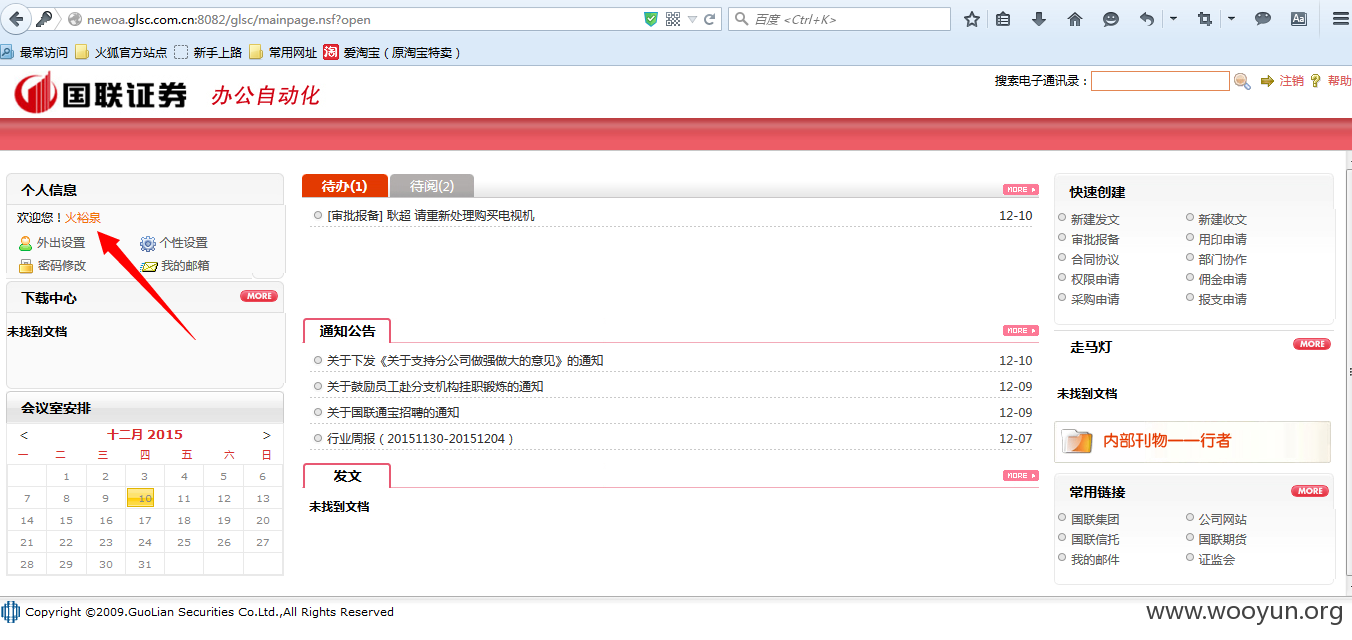The image size is (1352, 640).
Task: Click 采购申请 quick create link
Action: click(x=1095, y=299)
